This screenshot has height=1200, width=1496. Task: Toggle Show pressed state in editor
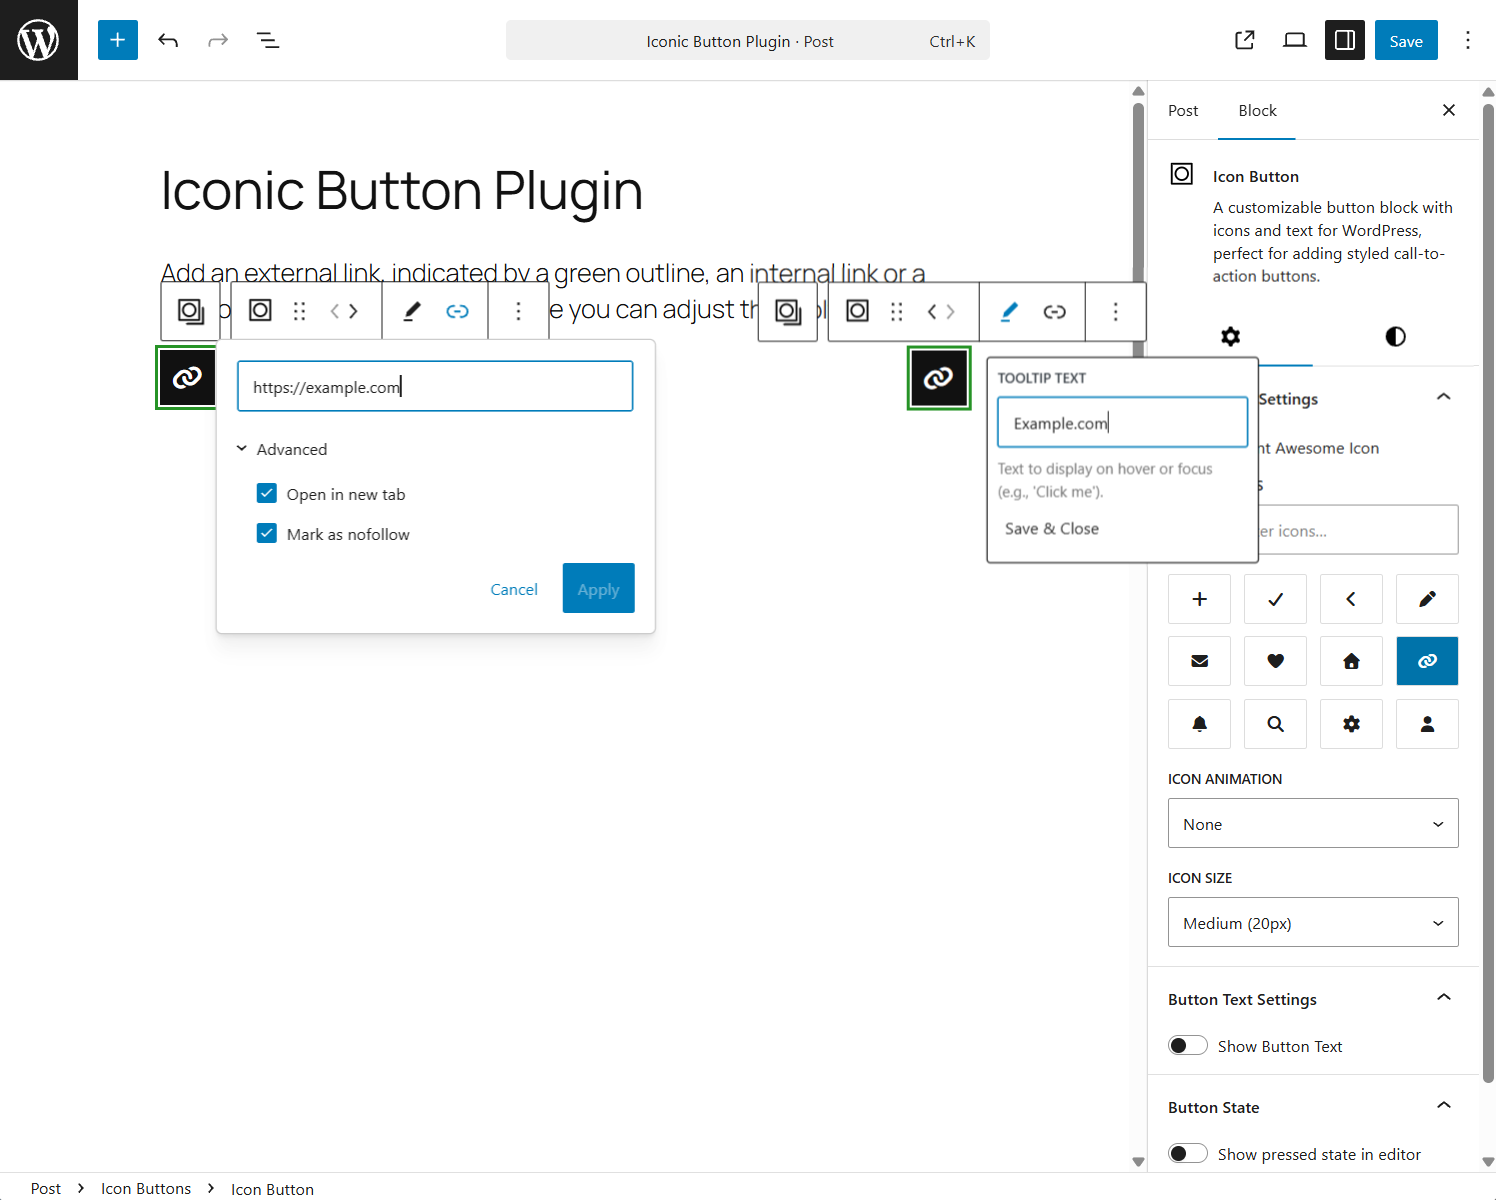click(x=1188, y=1153)
